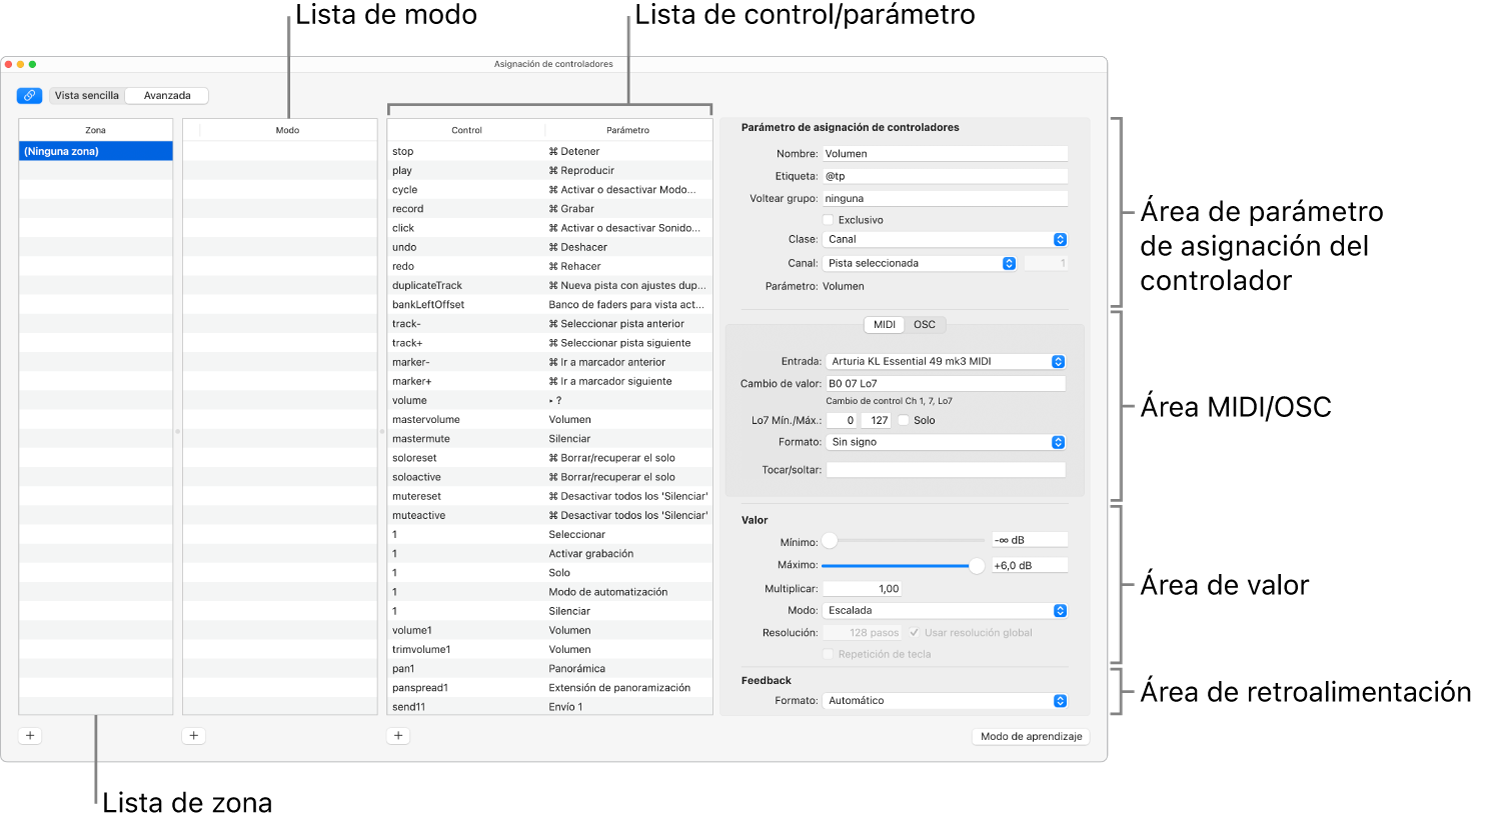Screen dimensions: 1490x822
Task: Add a new control assignment with plus button
Action: (x=398, y=736)
